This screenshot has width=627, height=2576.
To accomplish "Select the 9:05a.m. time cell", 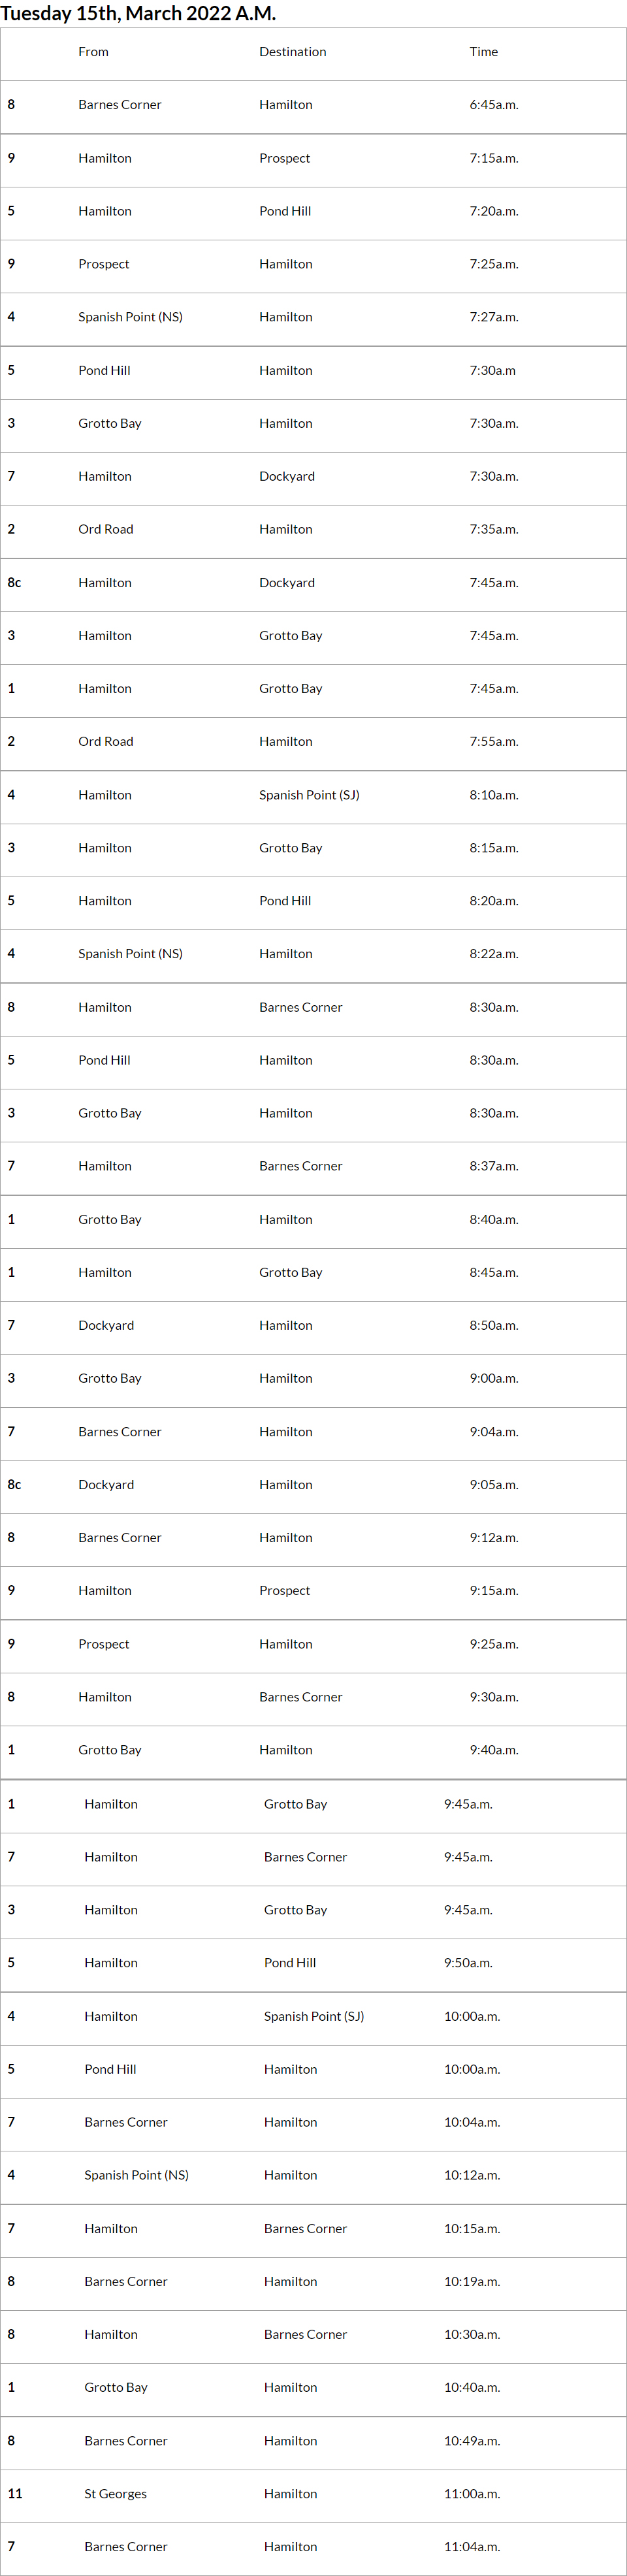I will click(493, 1484).
